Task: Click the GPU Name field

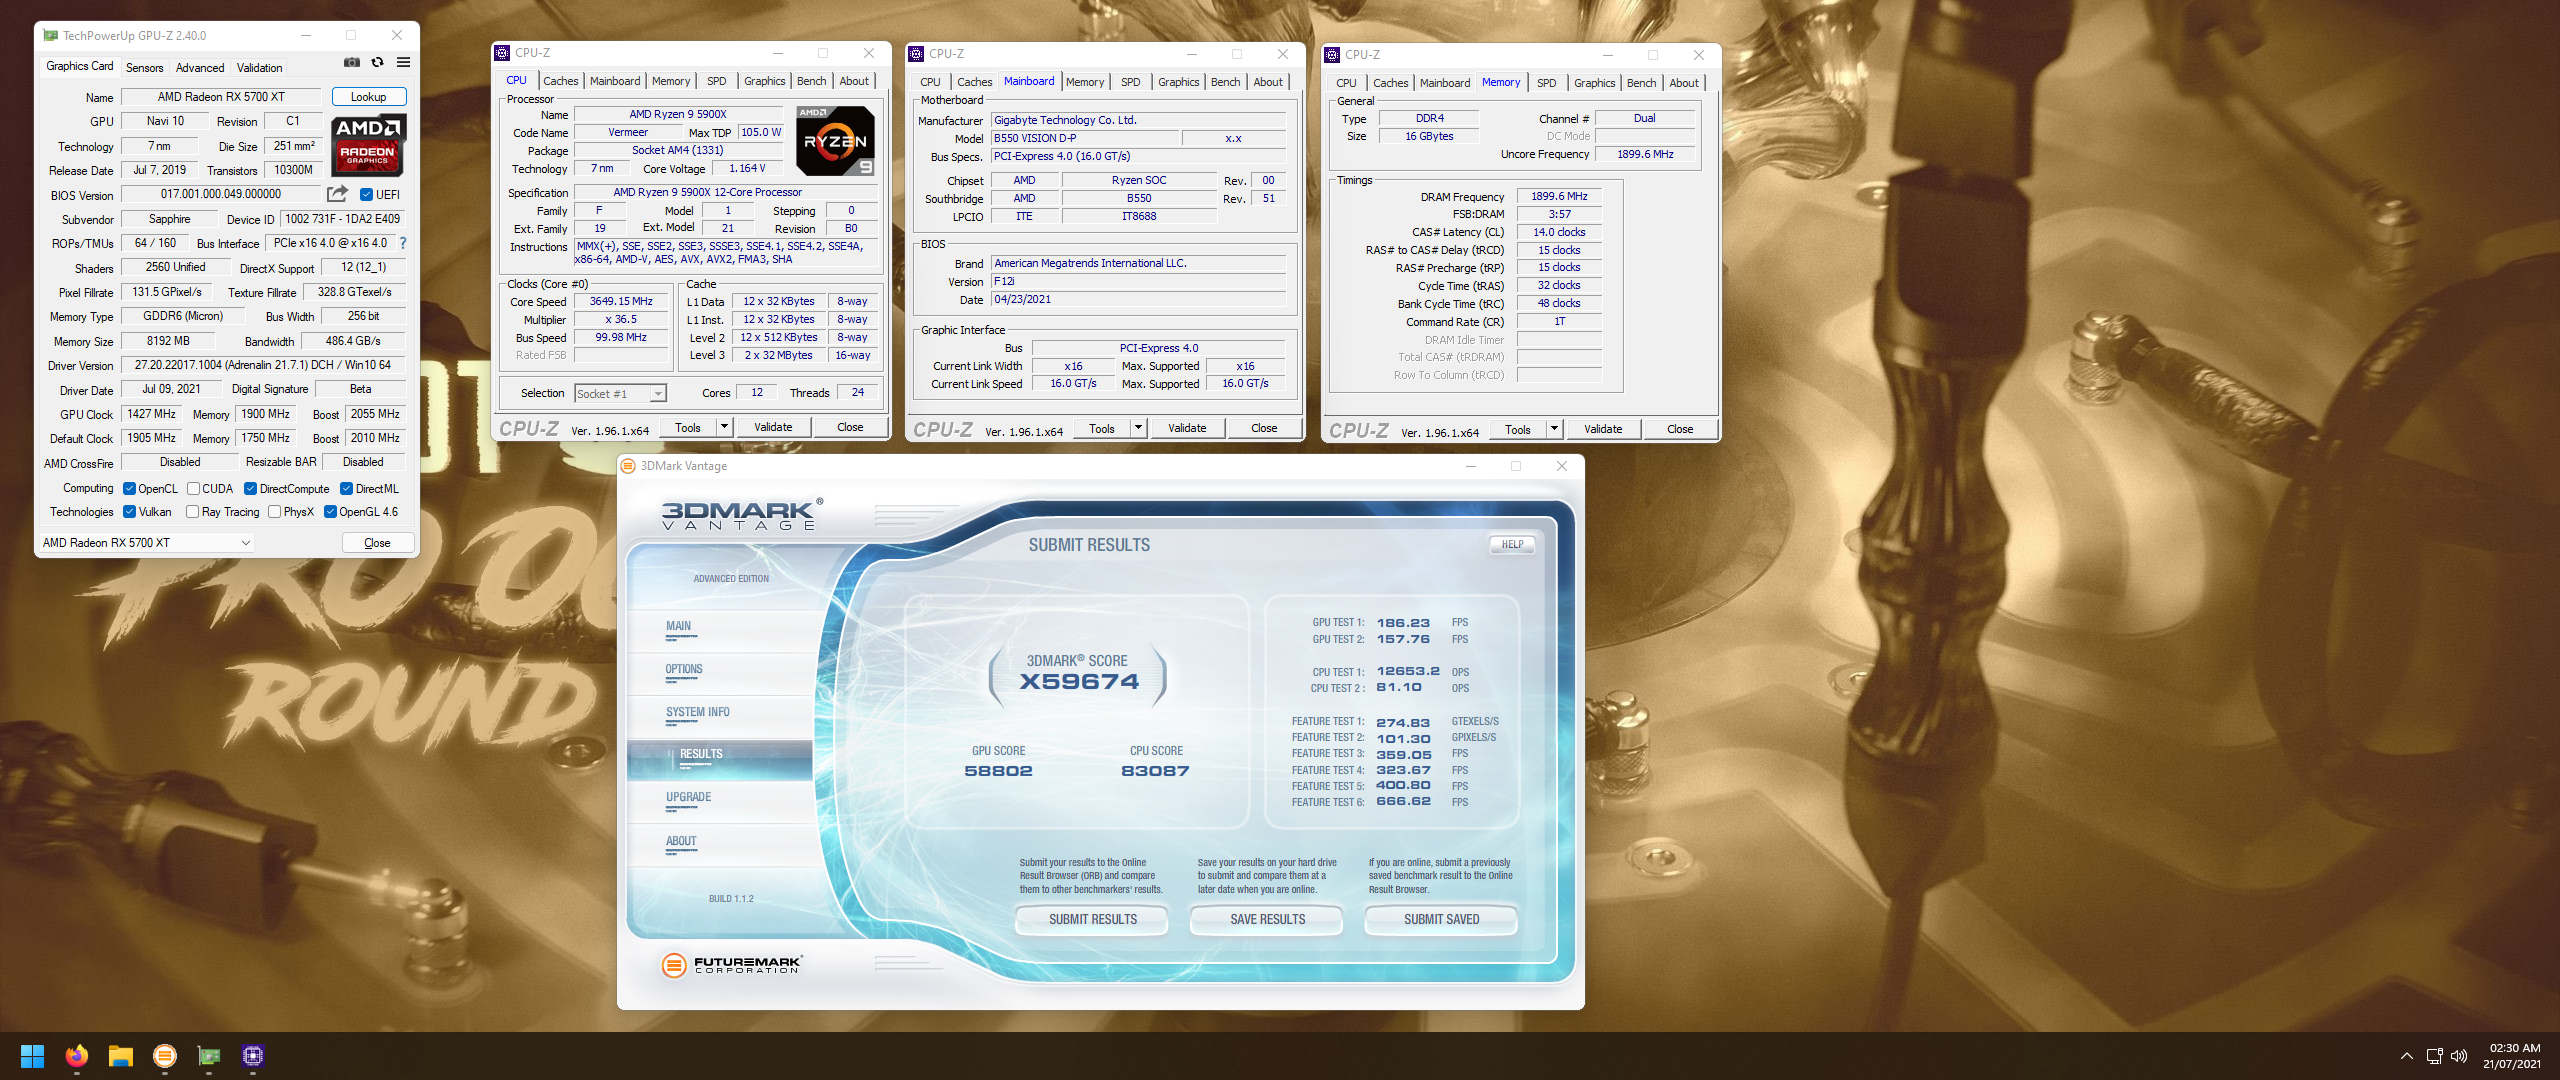Action: click(x=221, y=97)
